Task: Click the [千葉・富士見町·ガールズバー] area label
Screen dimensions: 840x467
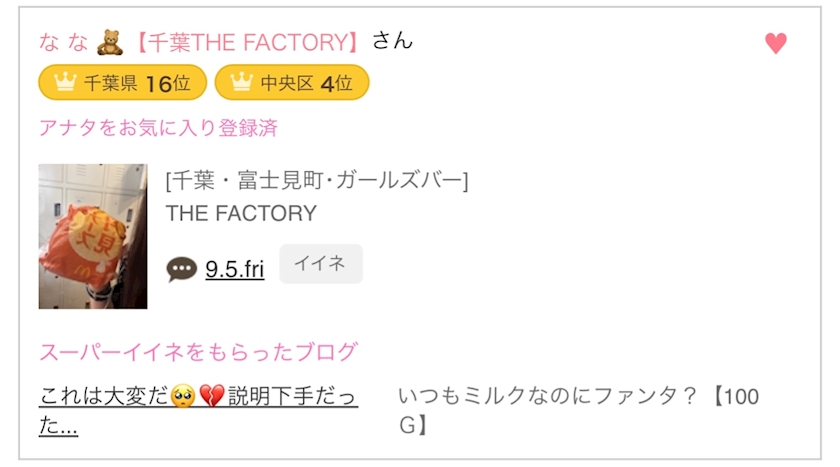Action: [317, 180]
